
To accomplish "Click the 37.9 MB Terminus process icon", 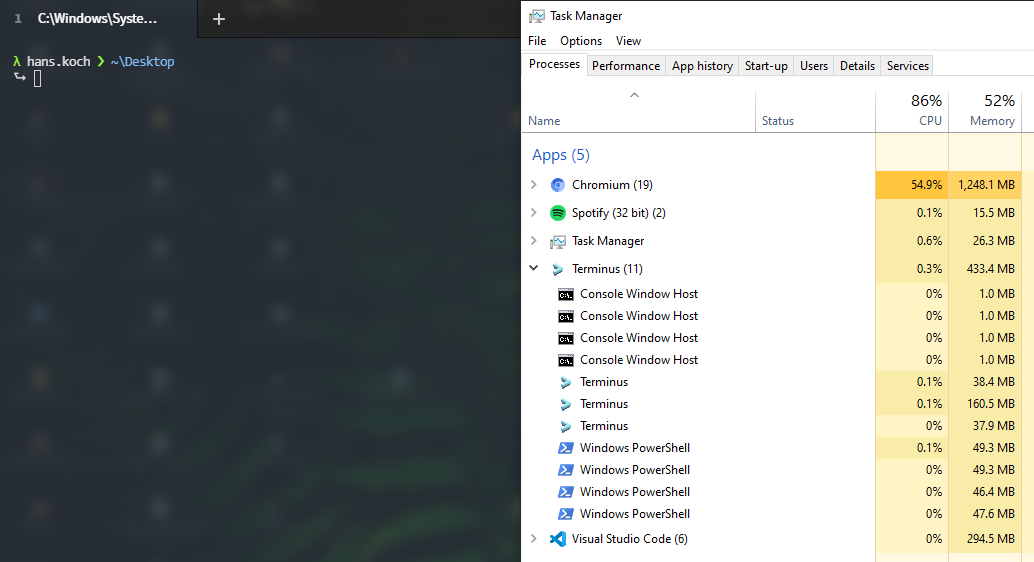I will pos(566,426).
